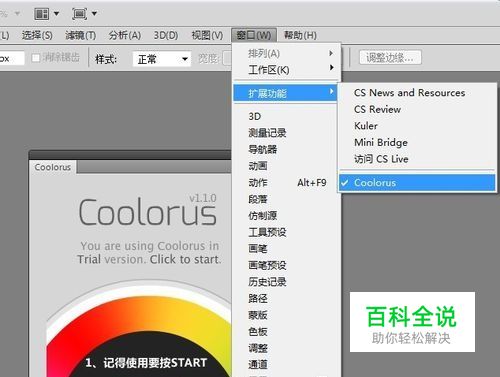Select the Coolorus panel tab
This screenshot has width=500, height=377.
[53, 167]
